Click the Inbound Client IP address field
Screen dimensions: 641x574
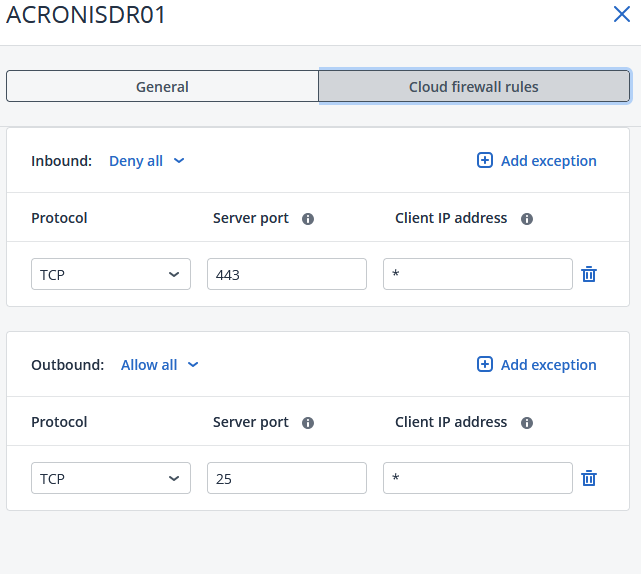point(478,274)
